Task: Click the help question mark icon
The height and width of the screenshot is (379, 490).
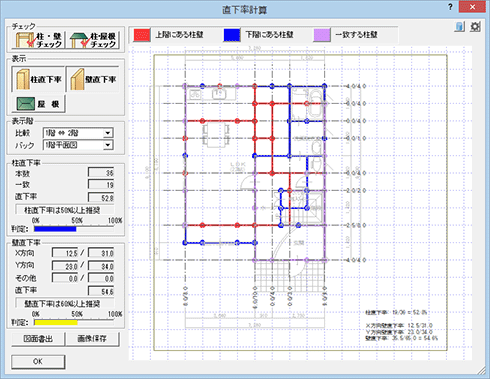Action: [450, 7]
